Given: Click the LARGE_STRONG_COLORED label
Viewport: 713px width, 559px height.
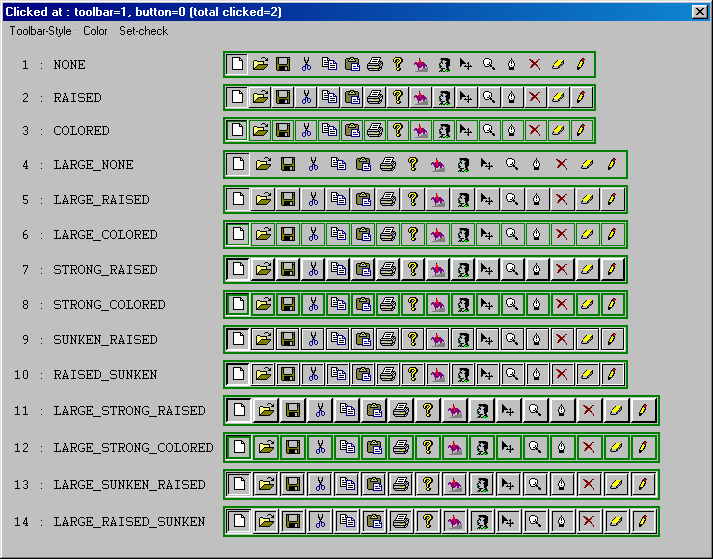Looking at the screenshot, I should click(133, 448).
